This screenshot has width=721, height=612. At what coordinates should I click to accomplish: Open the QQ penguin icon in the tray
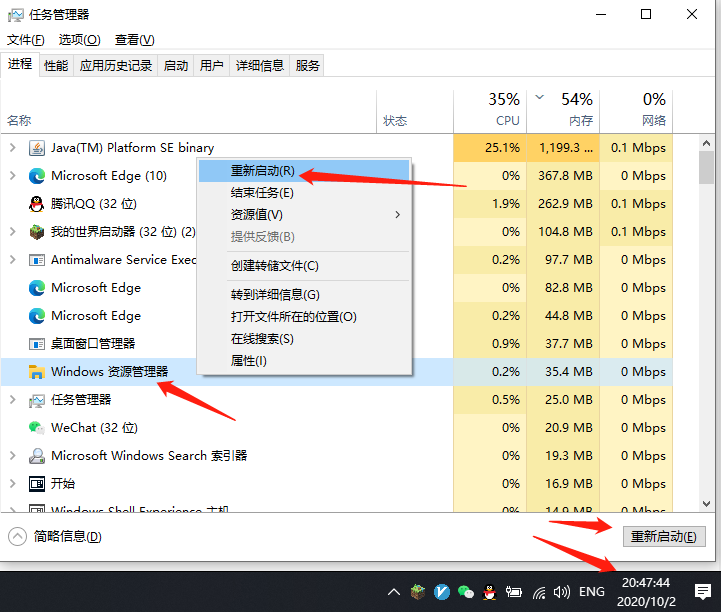coord(490,592)
